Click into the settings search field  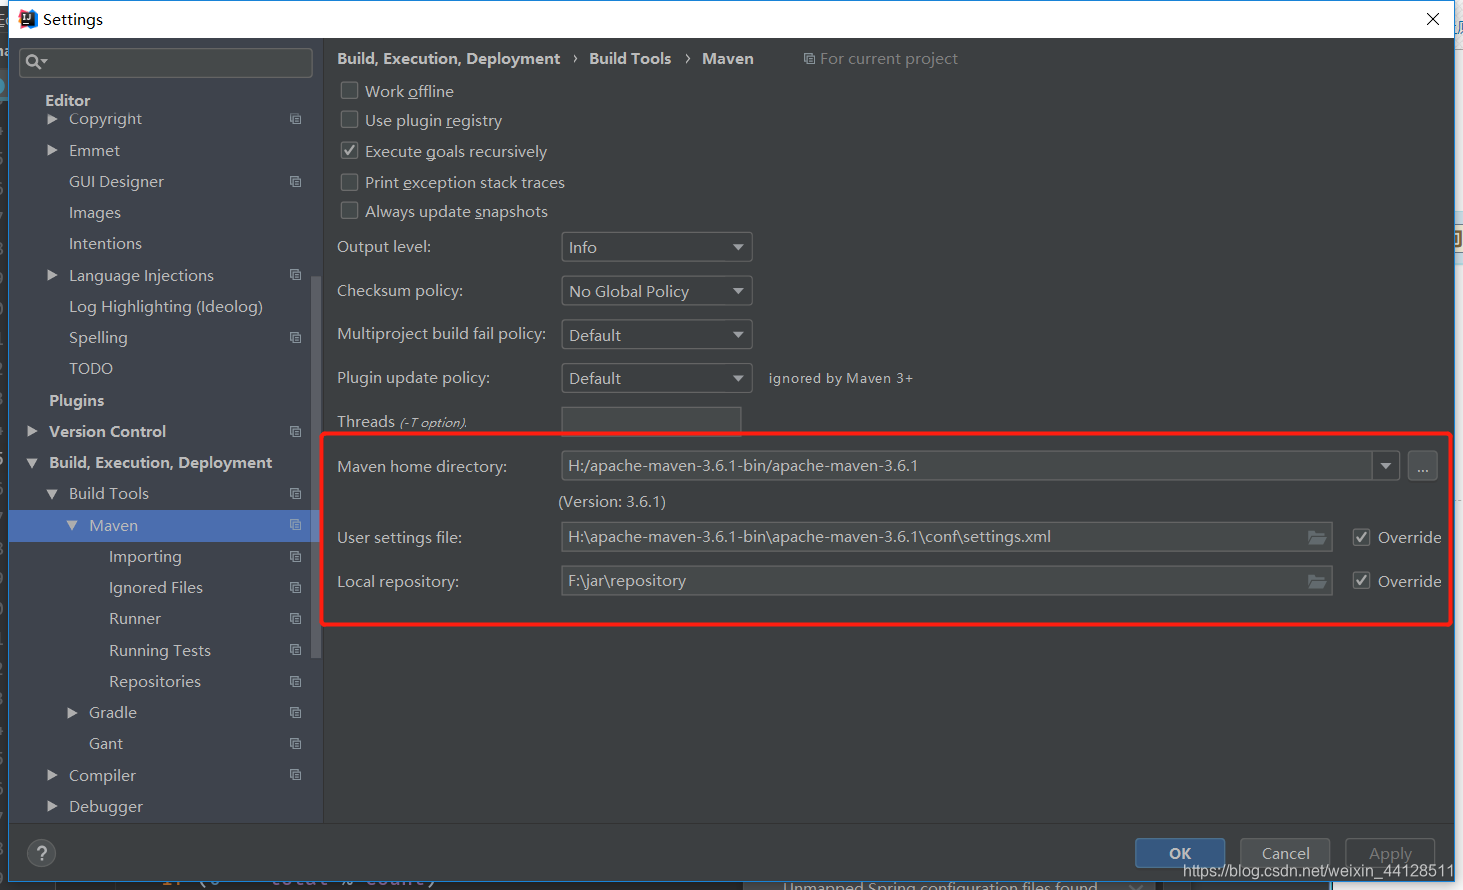point(166,62)
